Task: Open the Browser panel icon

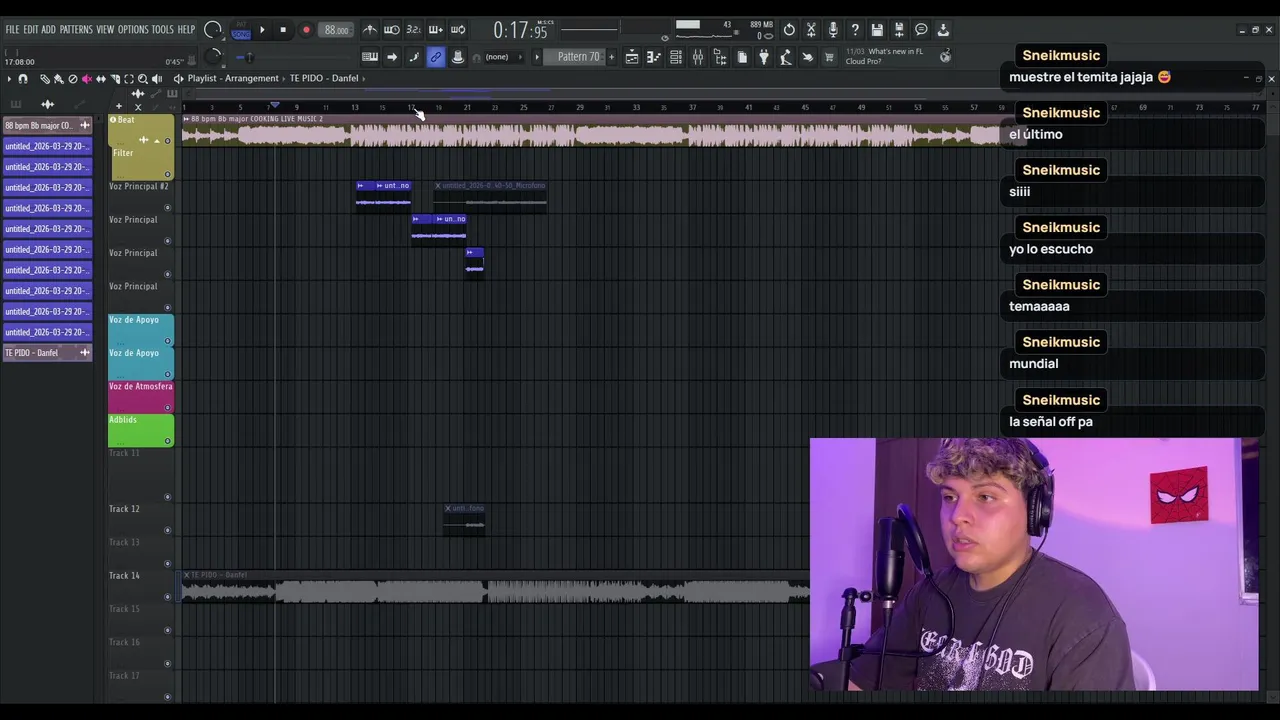Action: (720, 57)
